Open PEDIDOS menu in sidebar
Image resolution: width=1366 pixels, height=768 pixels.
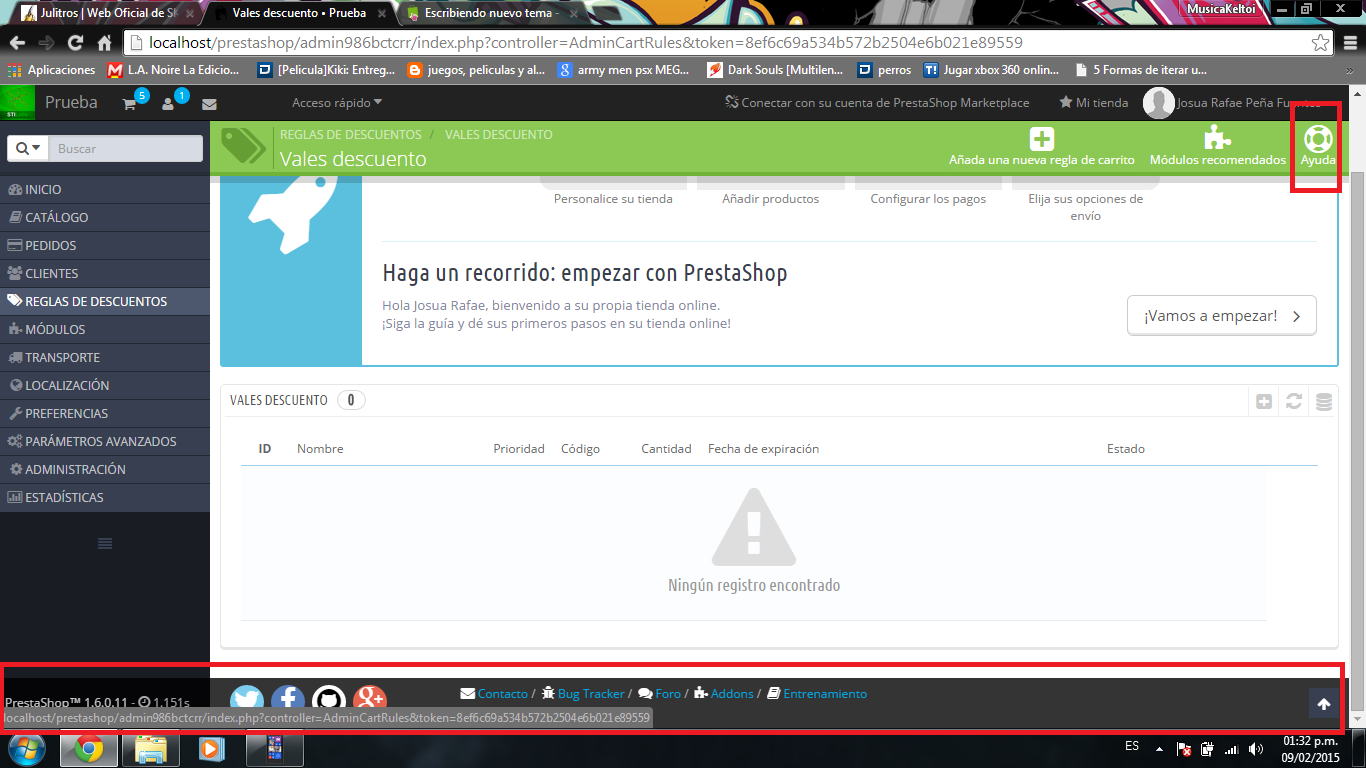pos(105,245)
